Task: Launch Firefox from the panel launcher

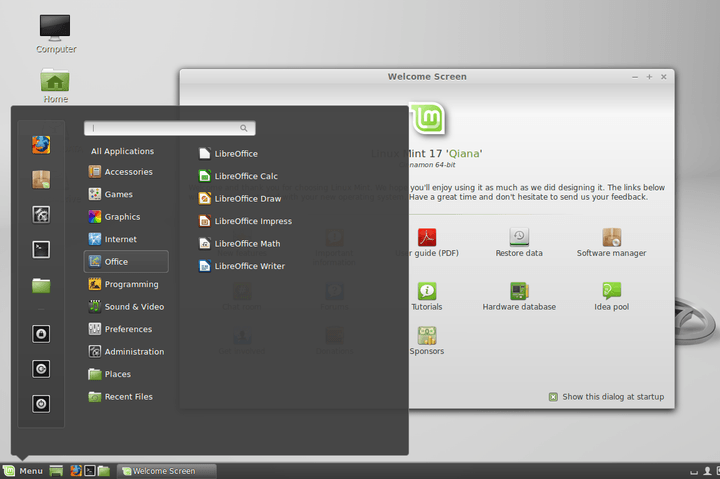Action: pos(76,471)
